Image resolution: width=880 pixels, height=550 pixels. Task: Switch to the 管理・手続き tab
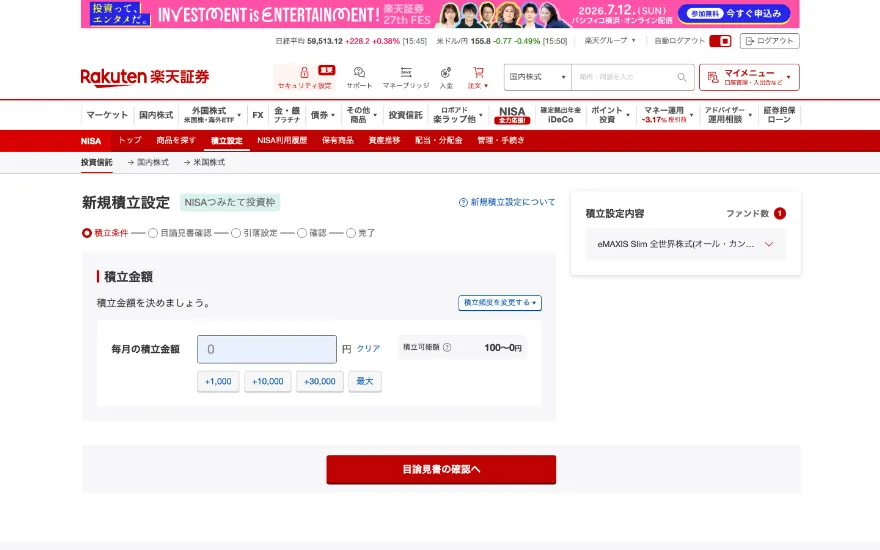coord(501,140)
